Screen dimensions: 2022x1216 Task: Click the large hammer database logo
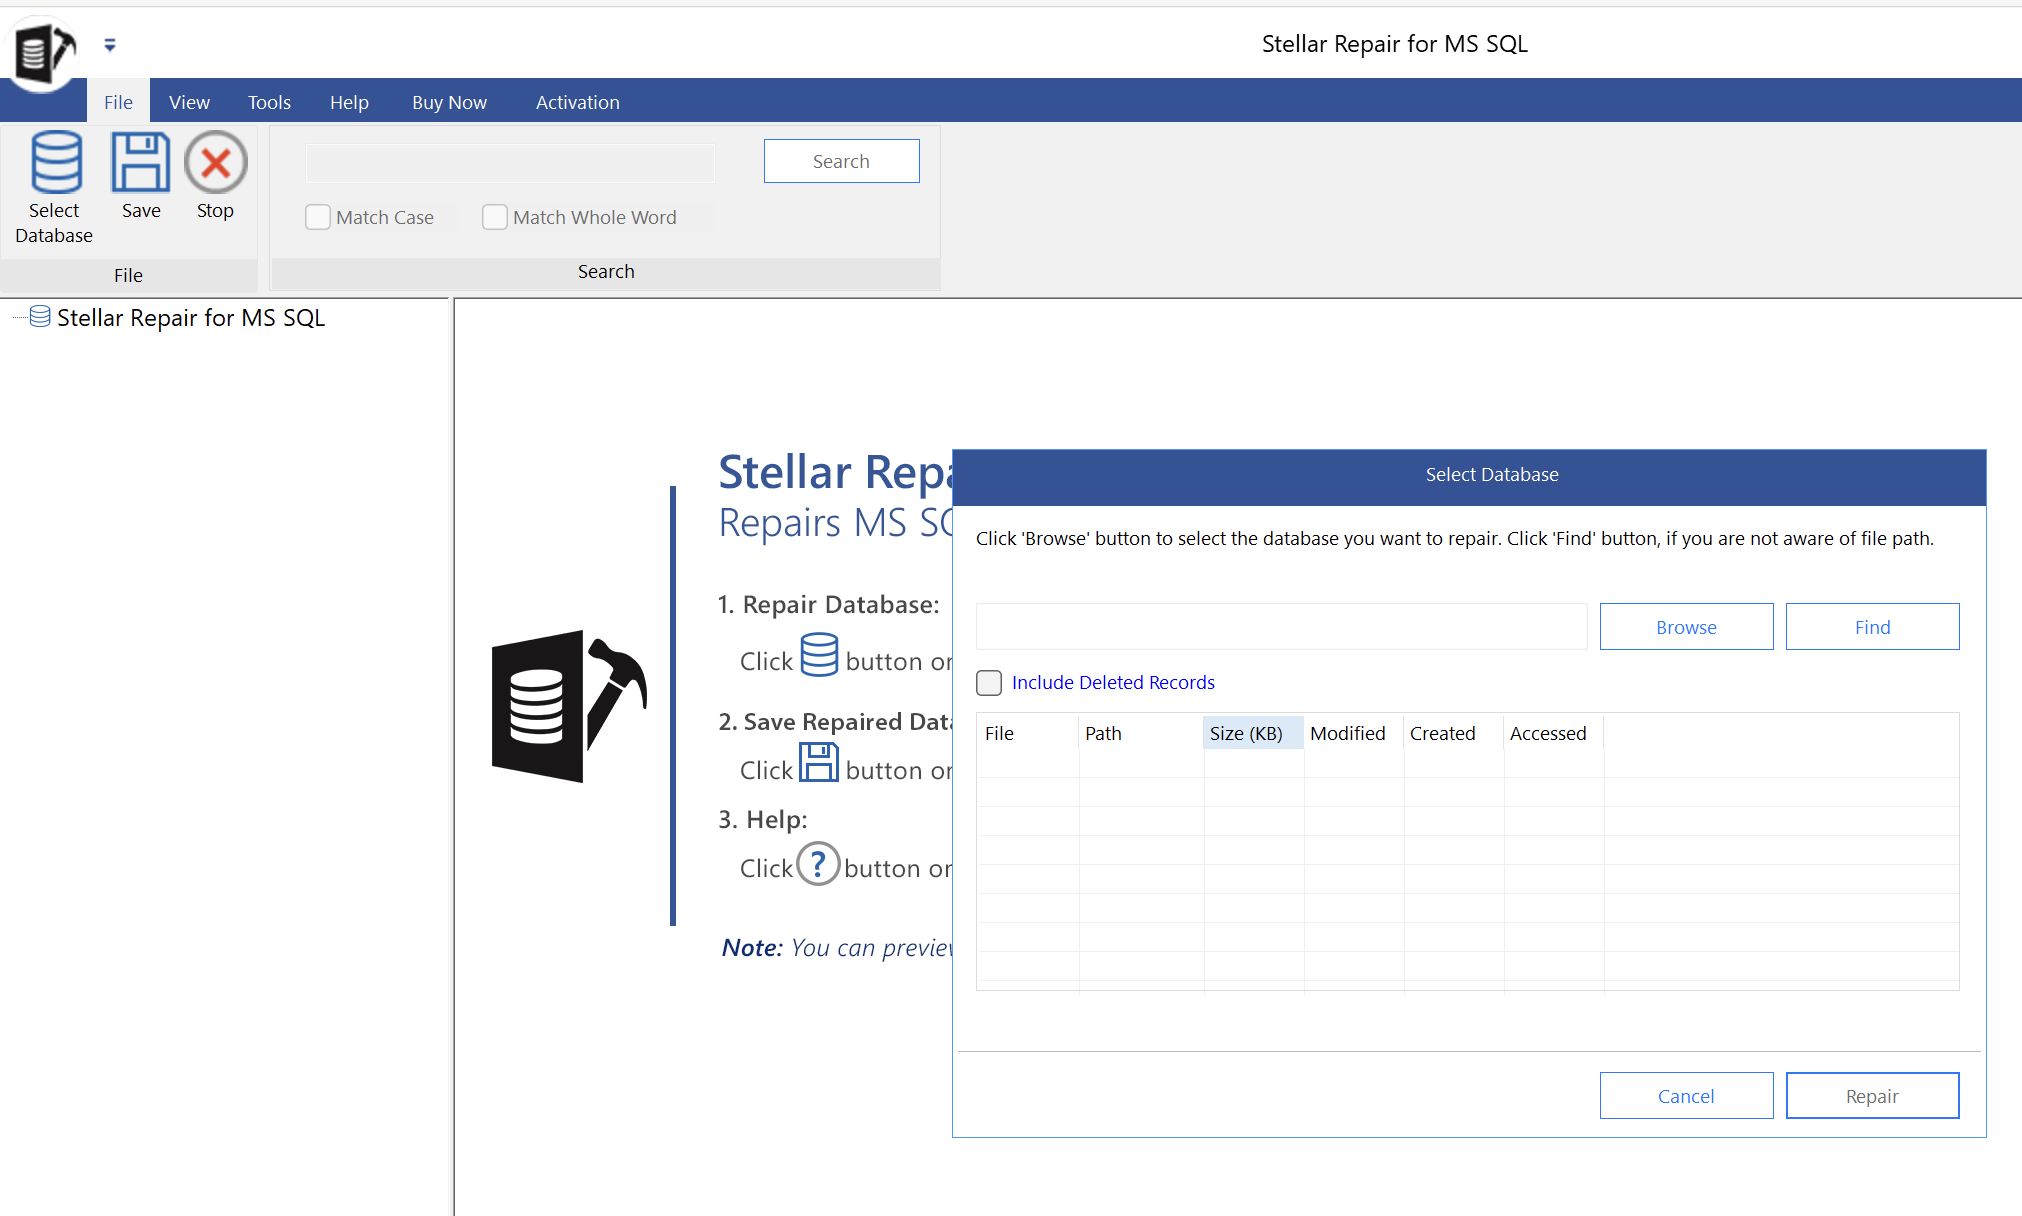(569, 707)
